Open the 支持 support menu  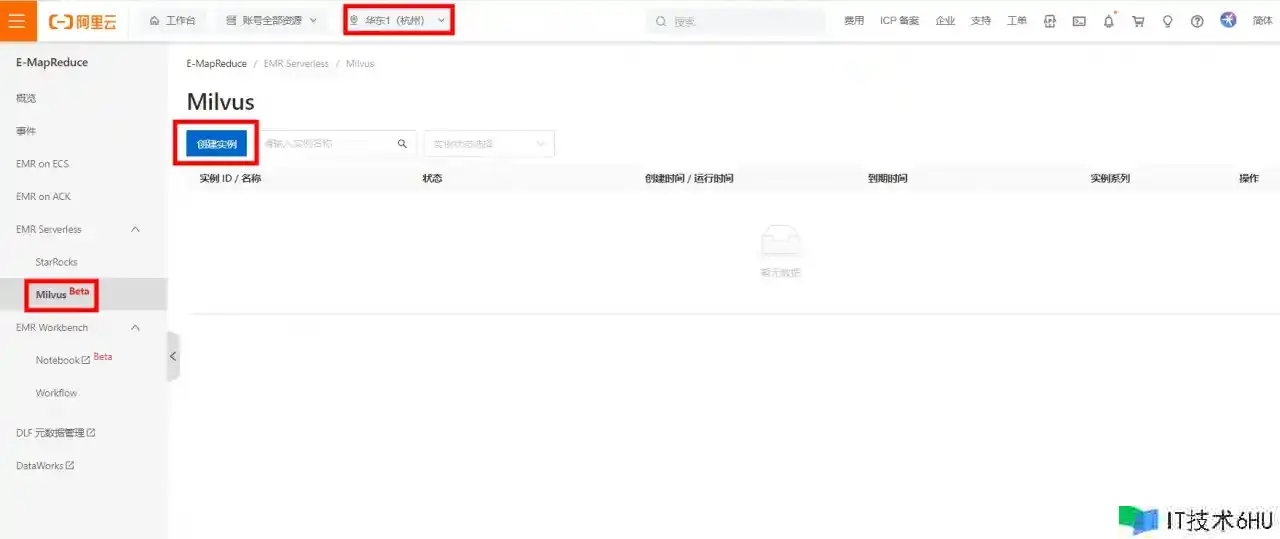tap(980, 21)
